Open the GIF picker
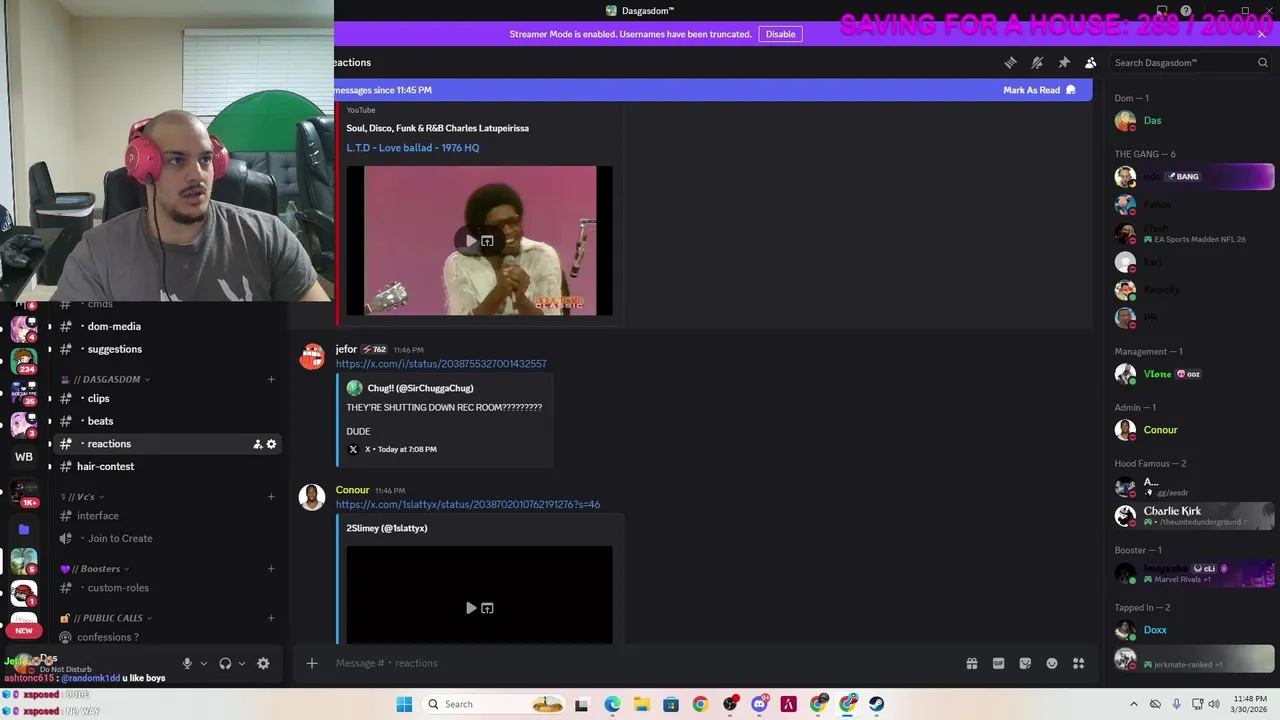 click(998, 663)
